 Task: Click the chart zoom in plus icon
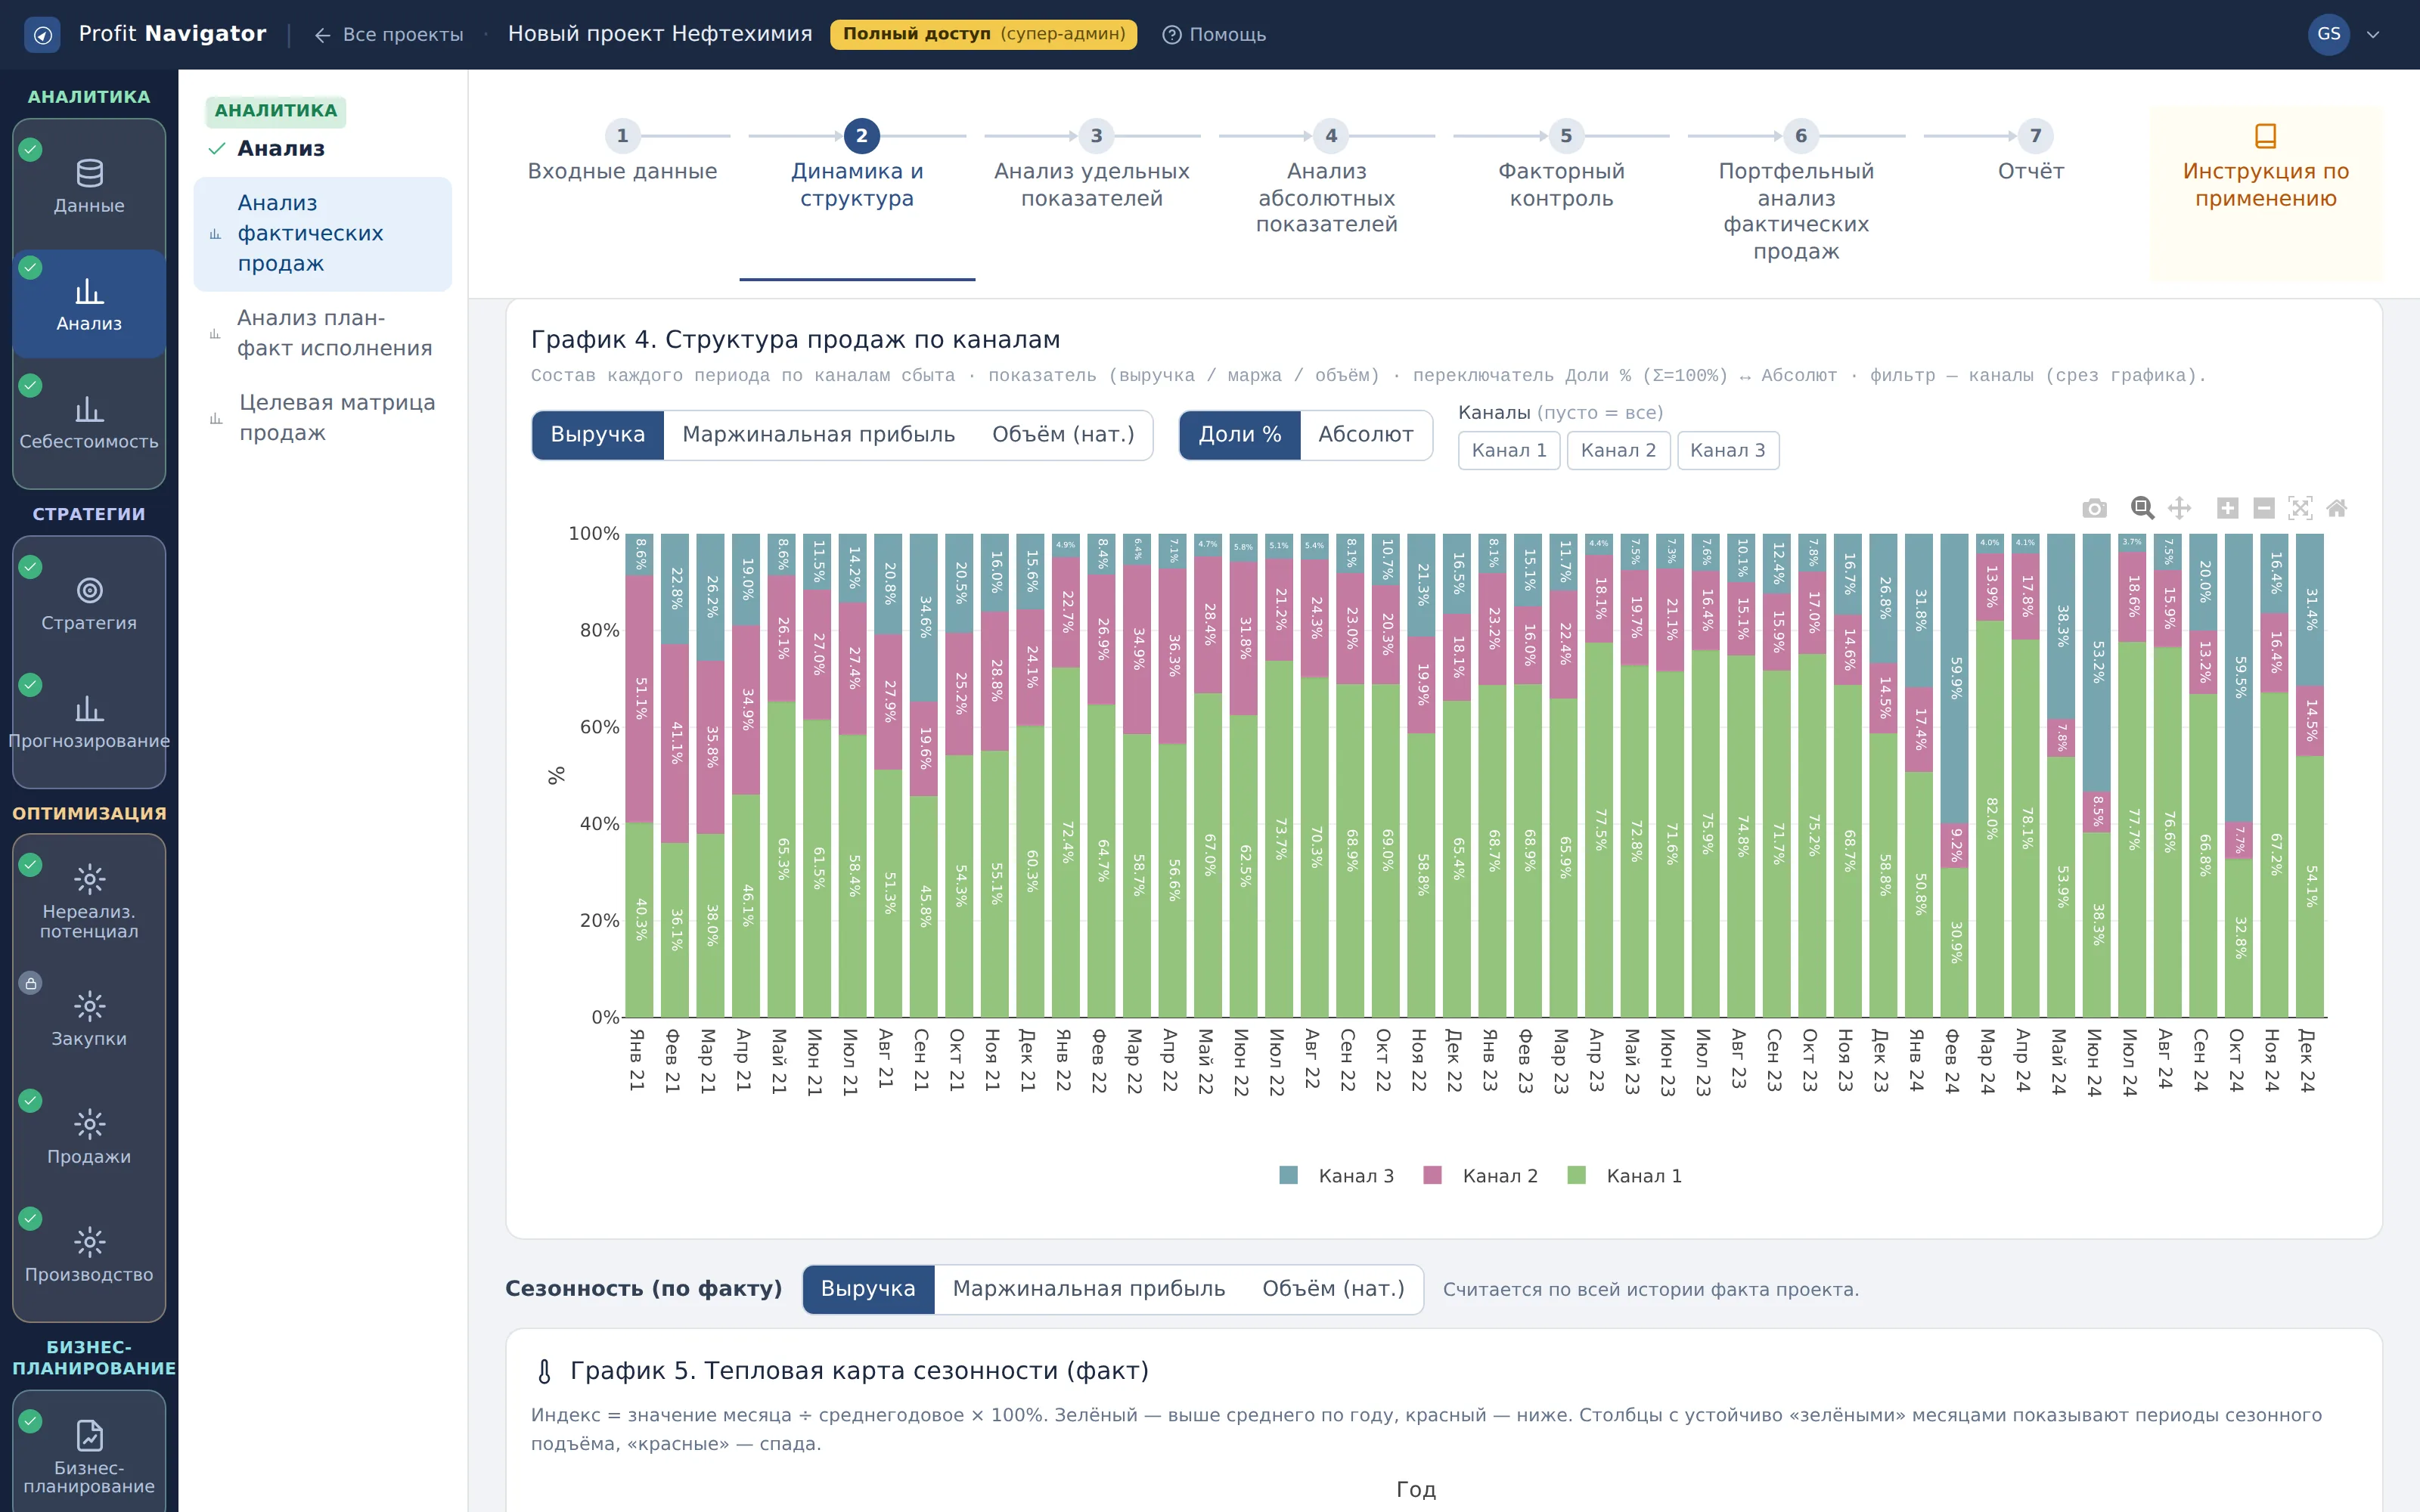pos(2227,508)
